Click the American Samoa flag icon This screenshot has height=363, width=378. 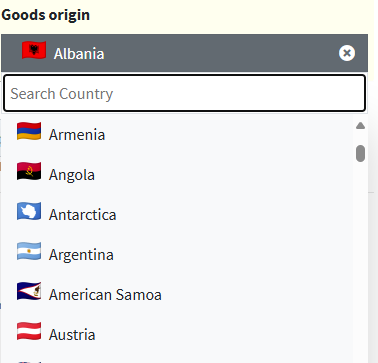[29, 291]
